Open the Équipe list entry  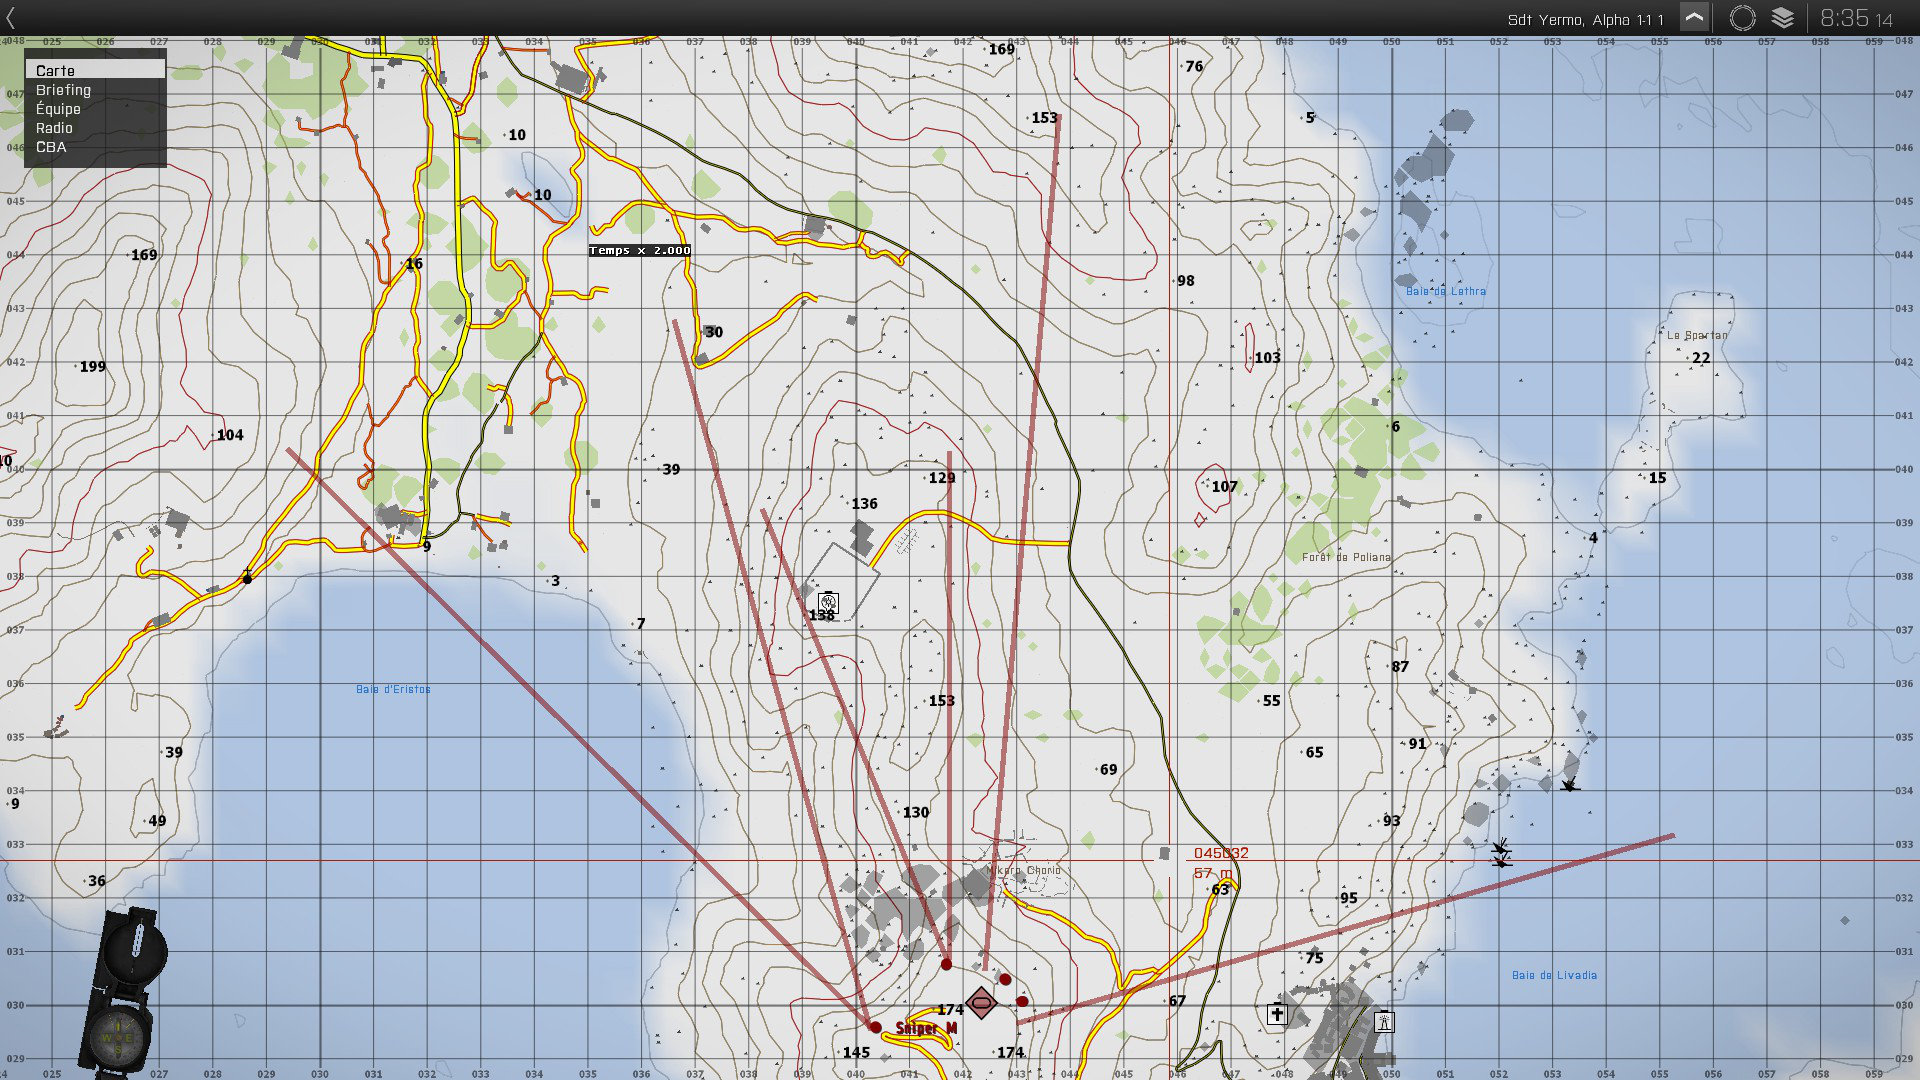[58, 109]
